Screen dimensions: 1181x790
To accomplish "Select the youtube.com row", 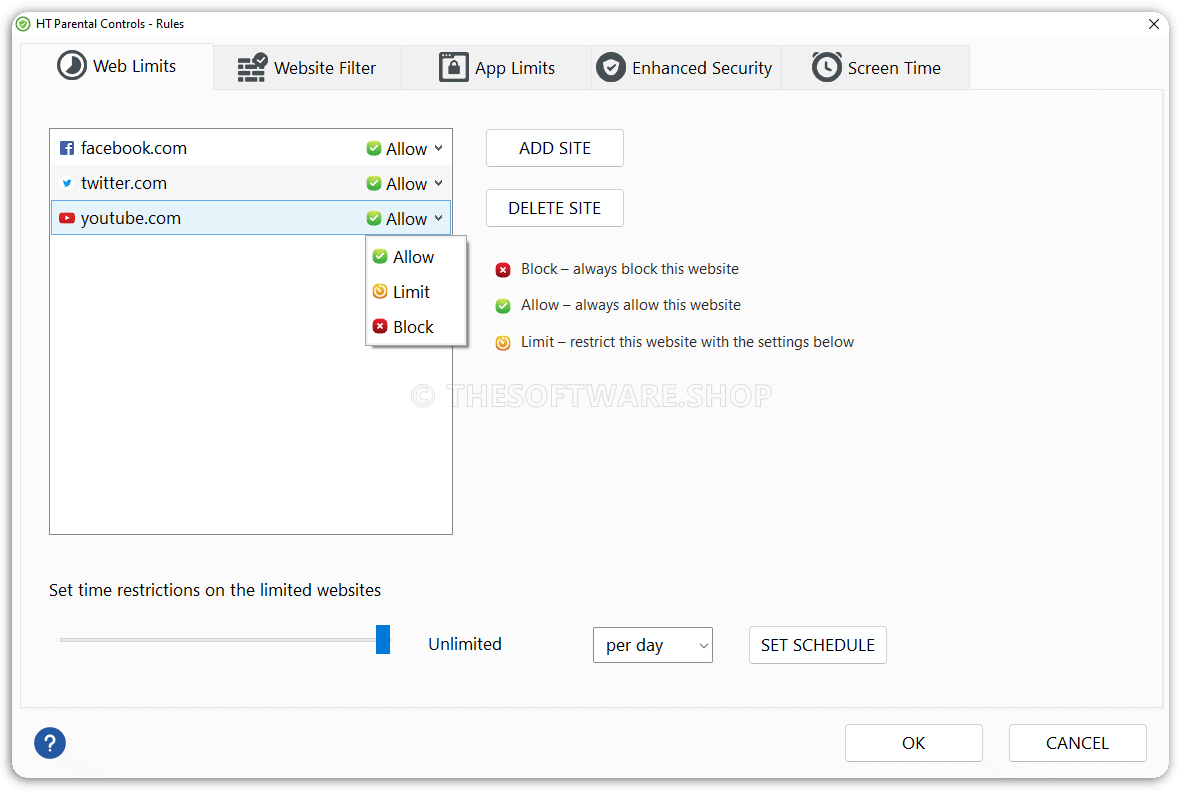I will click(x=251, y=218).
